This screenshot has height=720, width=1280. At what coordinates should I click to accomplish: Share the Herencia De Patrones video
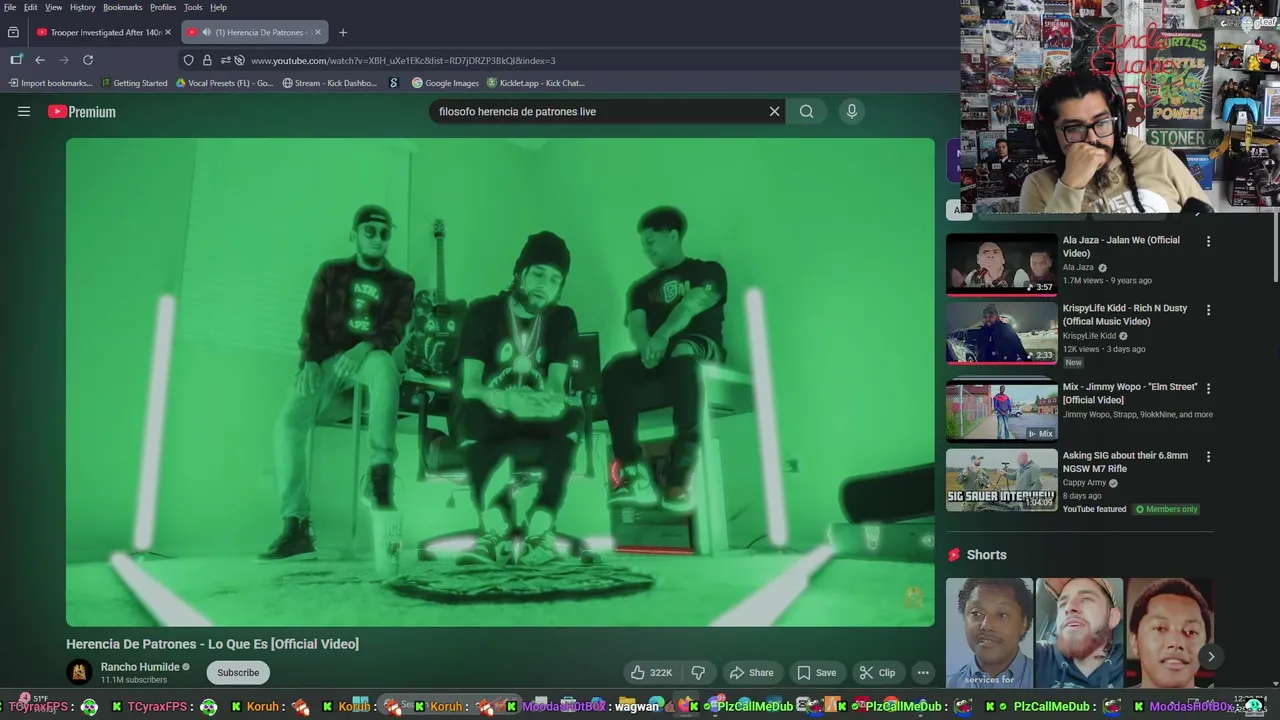click(751, 673)
